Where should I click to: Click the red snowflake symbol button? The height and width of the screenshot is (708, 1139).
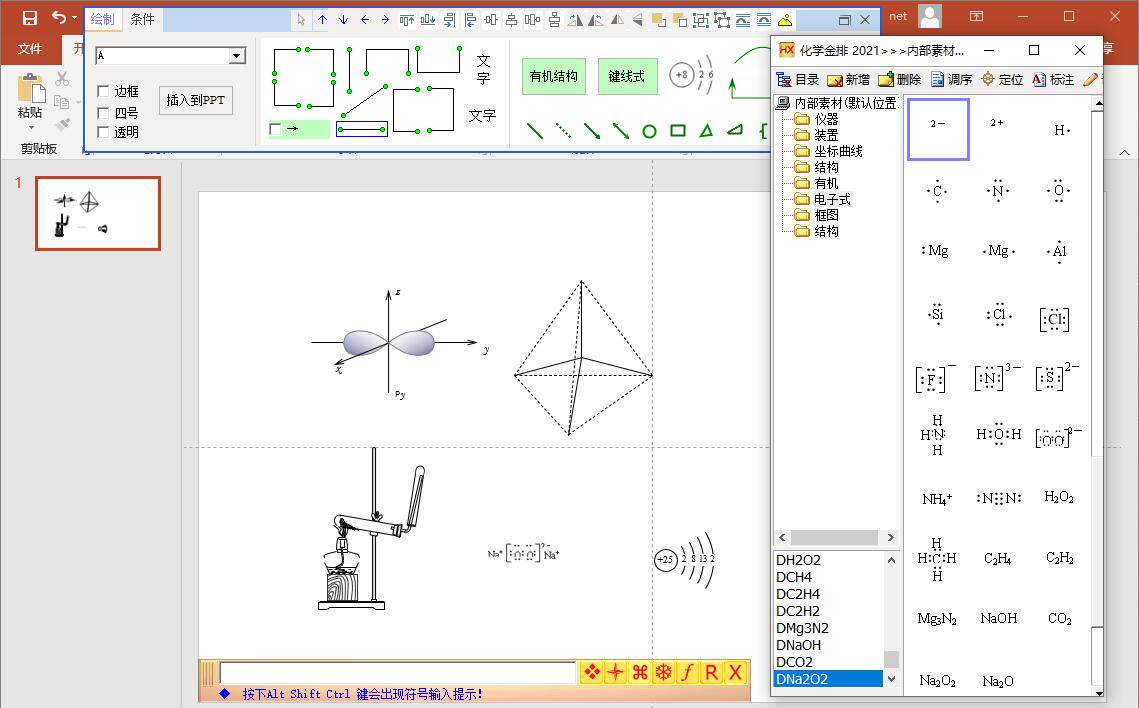tap(663, 672)
